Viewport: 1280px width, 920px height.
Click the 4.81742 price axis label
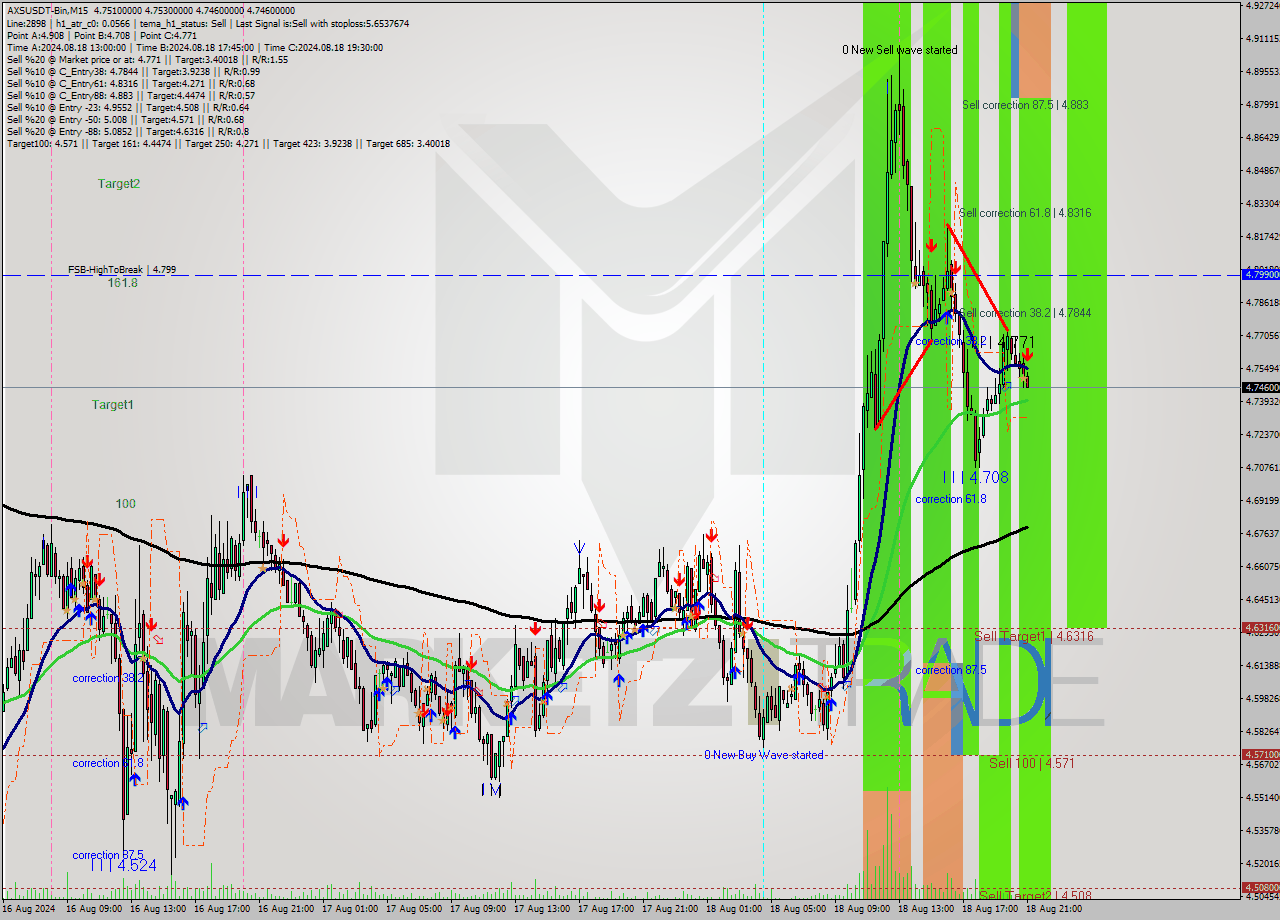pyautogui.click(x=1263, y=237)
